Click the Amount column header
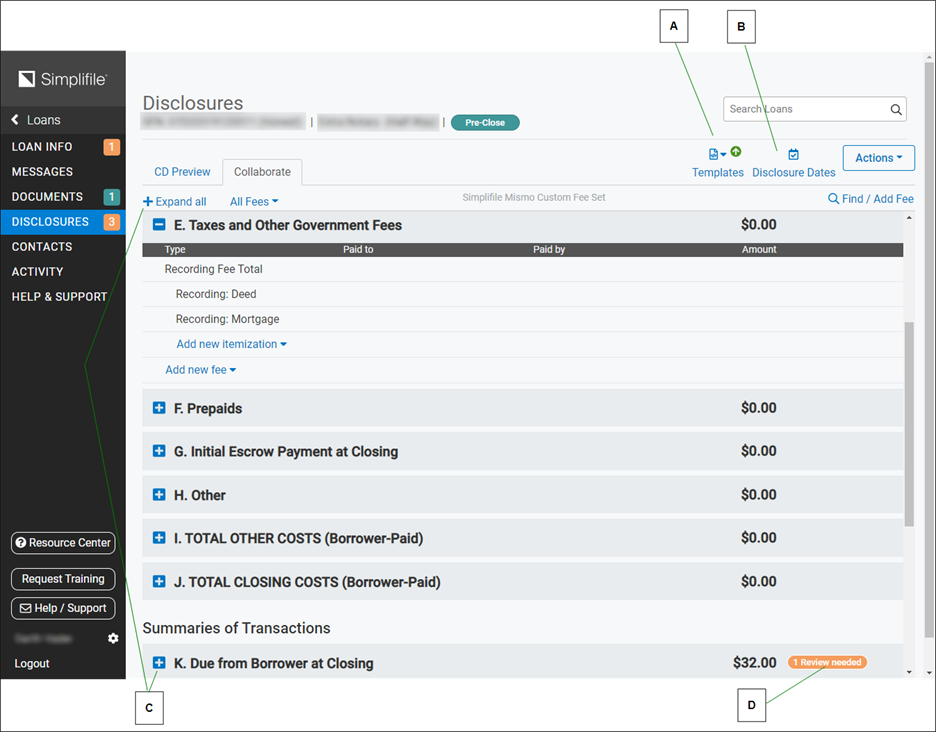Image resolution: width=936 pixels, height=732 pixels. coord(759,250)
